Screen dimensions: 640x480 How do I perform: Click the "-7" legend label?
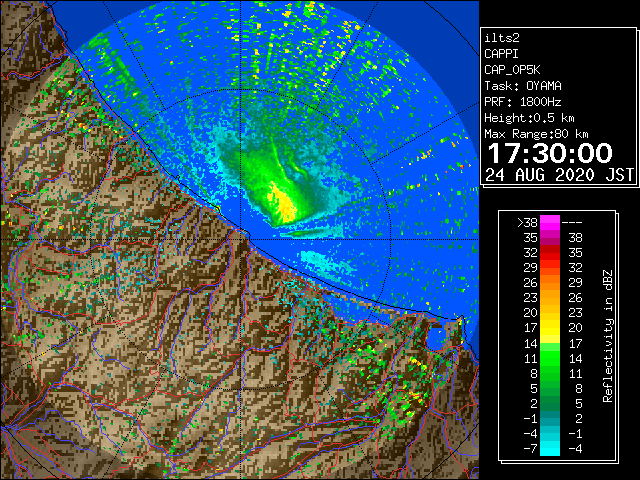[x=530, y=449]
